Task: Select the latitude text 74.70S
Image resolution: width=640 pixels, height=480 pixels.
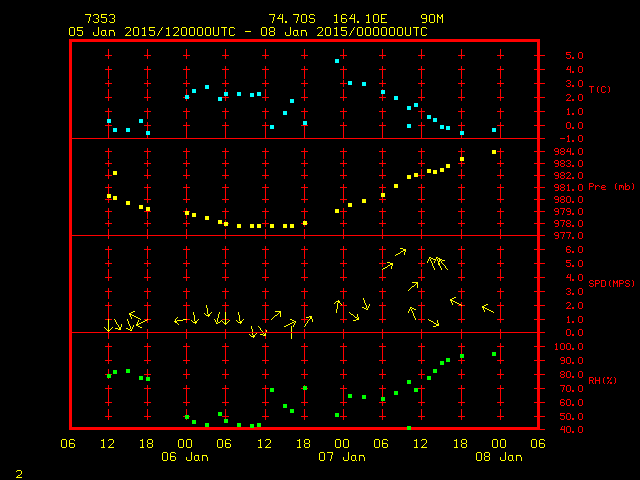Action: click(292, 19)
